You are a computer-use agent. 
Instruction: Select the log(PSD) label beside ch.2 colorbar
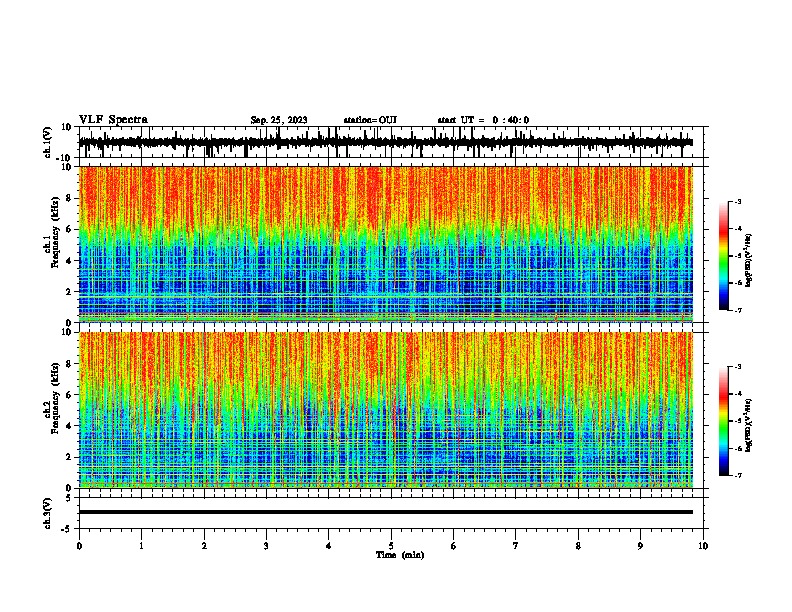749,425
